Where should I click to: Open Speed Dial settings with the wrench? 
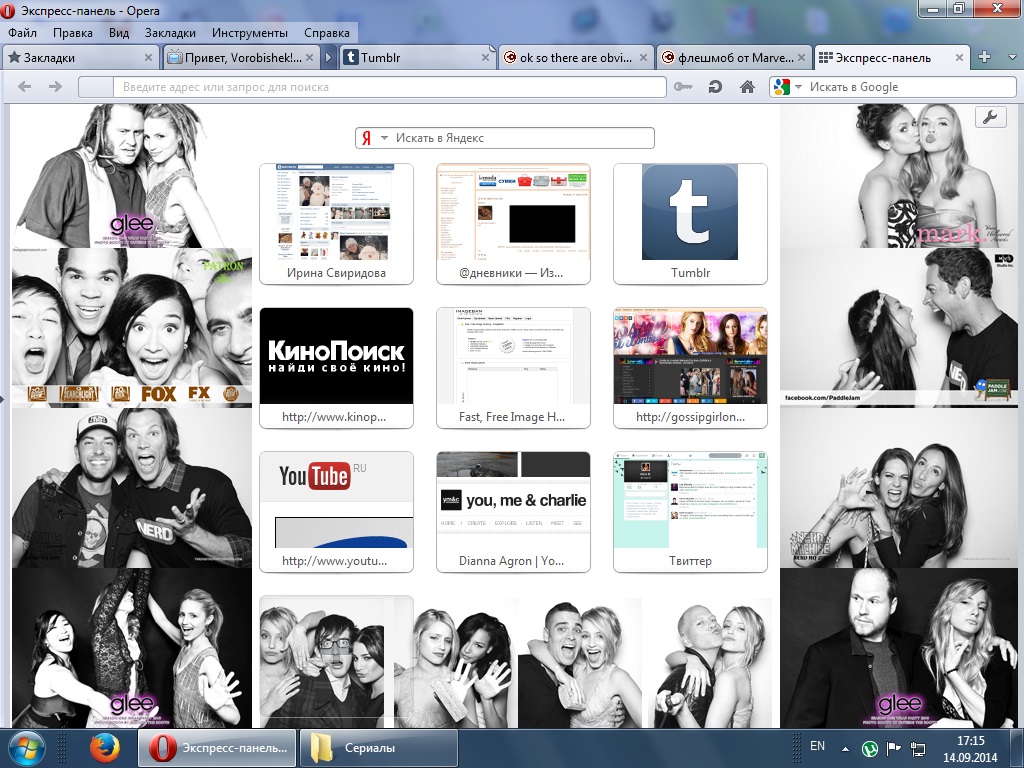pos(990,118)
